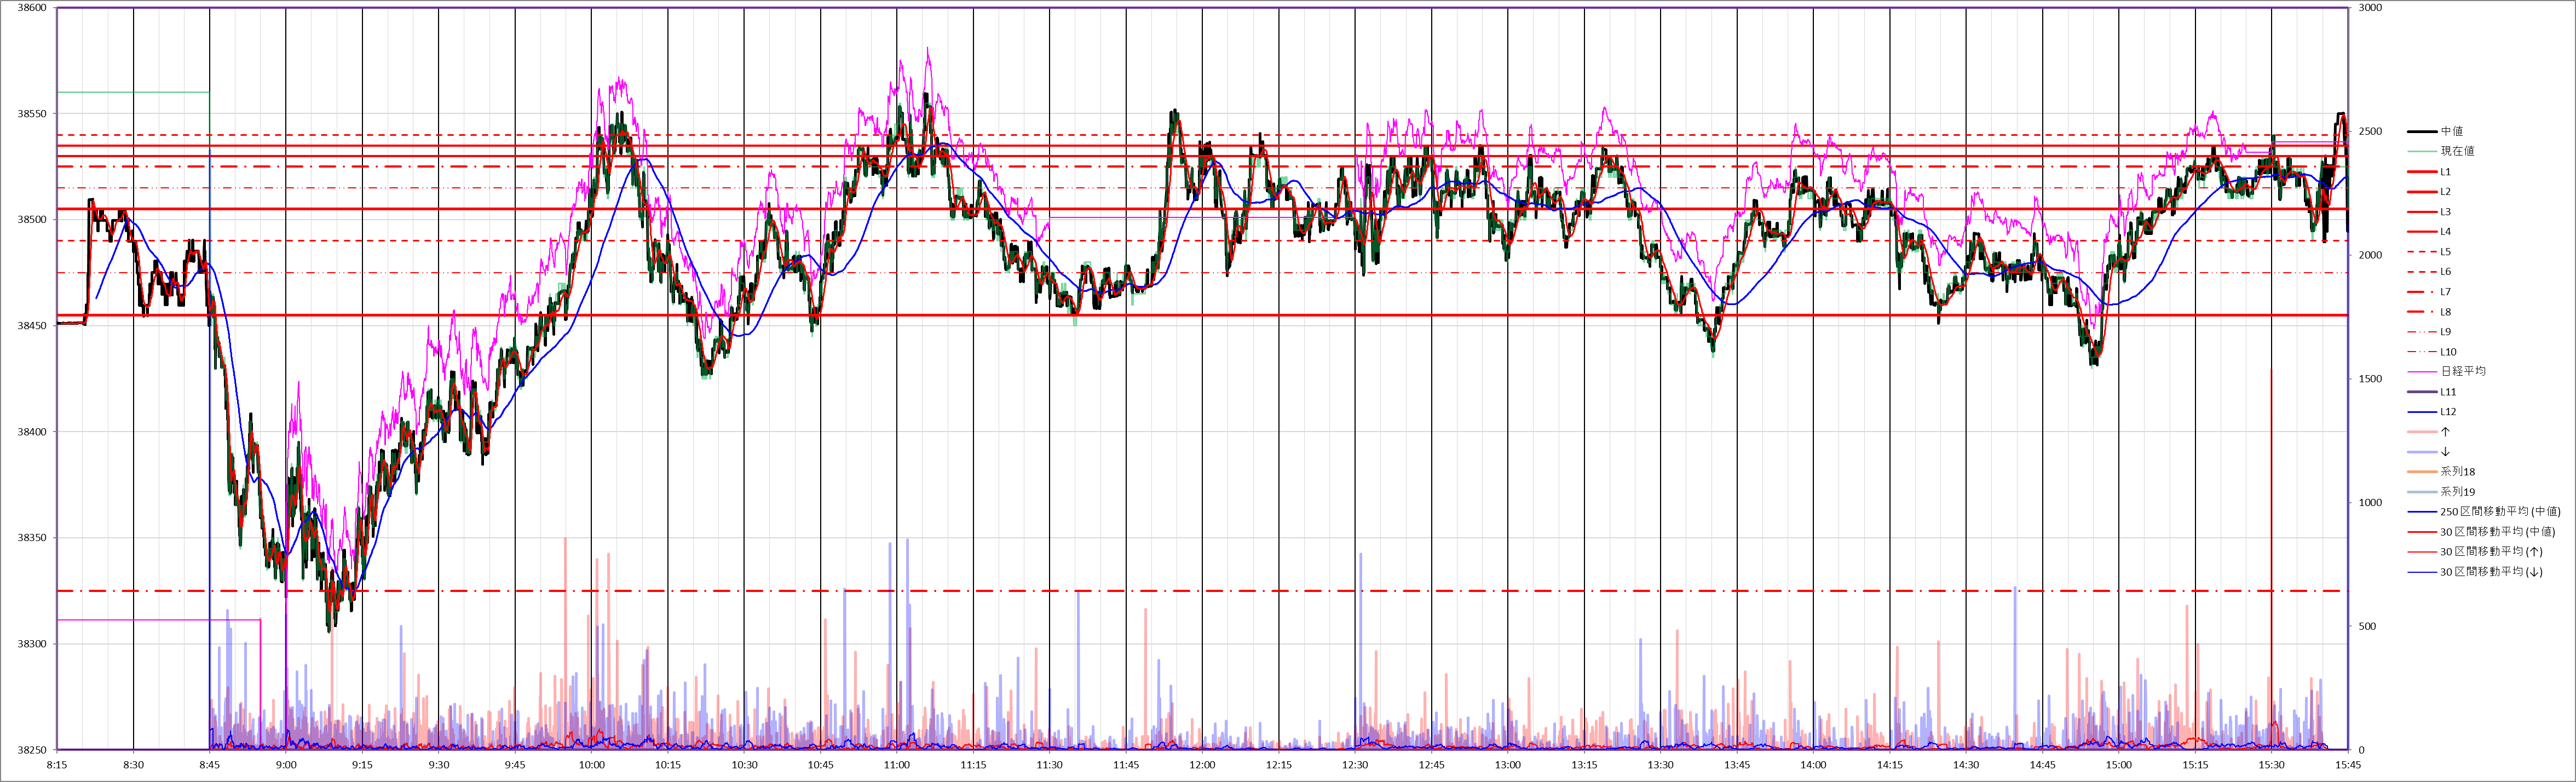
Task: Click the 系列18 legend entry
Action: tap(2440, 472)
